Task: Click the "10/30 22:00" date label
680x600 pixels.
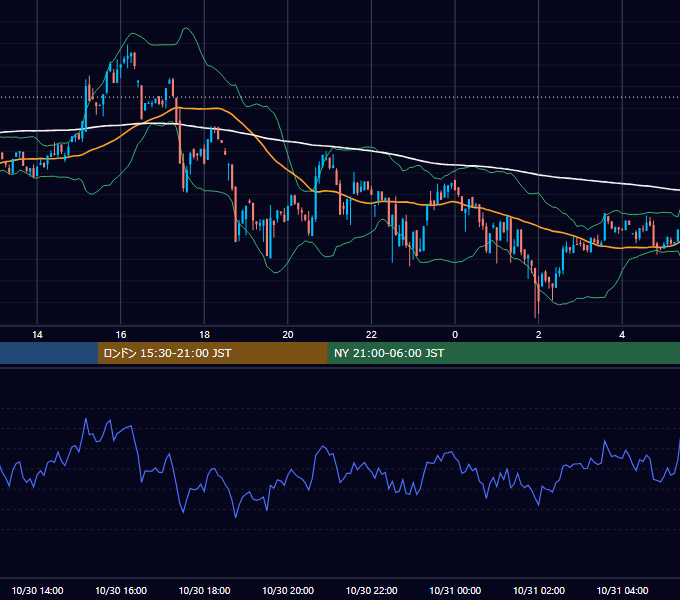Action: coord(372,590)
